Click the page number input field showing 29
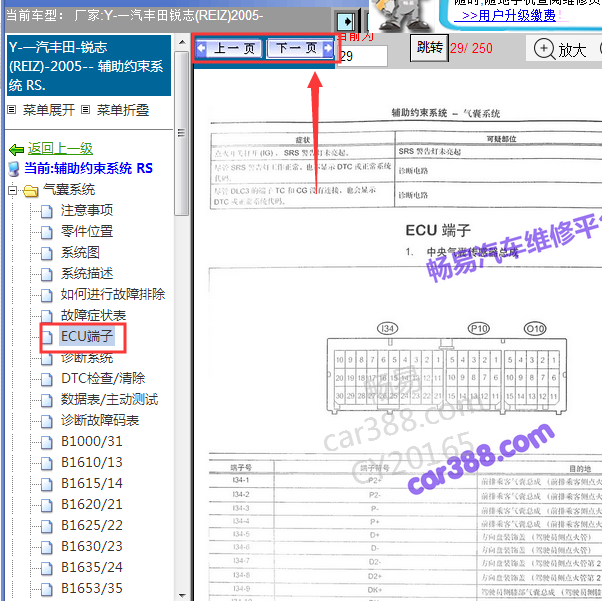 362,56
